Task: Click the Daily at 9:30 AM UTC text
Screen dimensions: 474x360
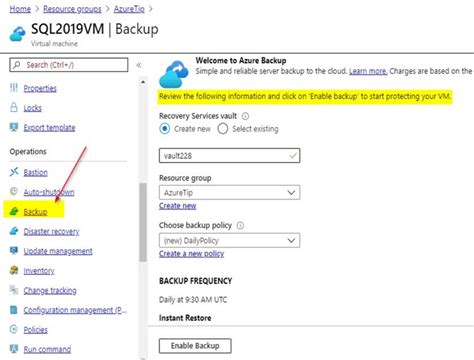Action: pyautogui.click(x=193, y=300)
